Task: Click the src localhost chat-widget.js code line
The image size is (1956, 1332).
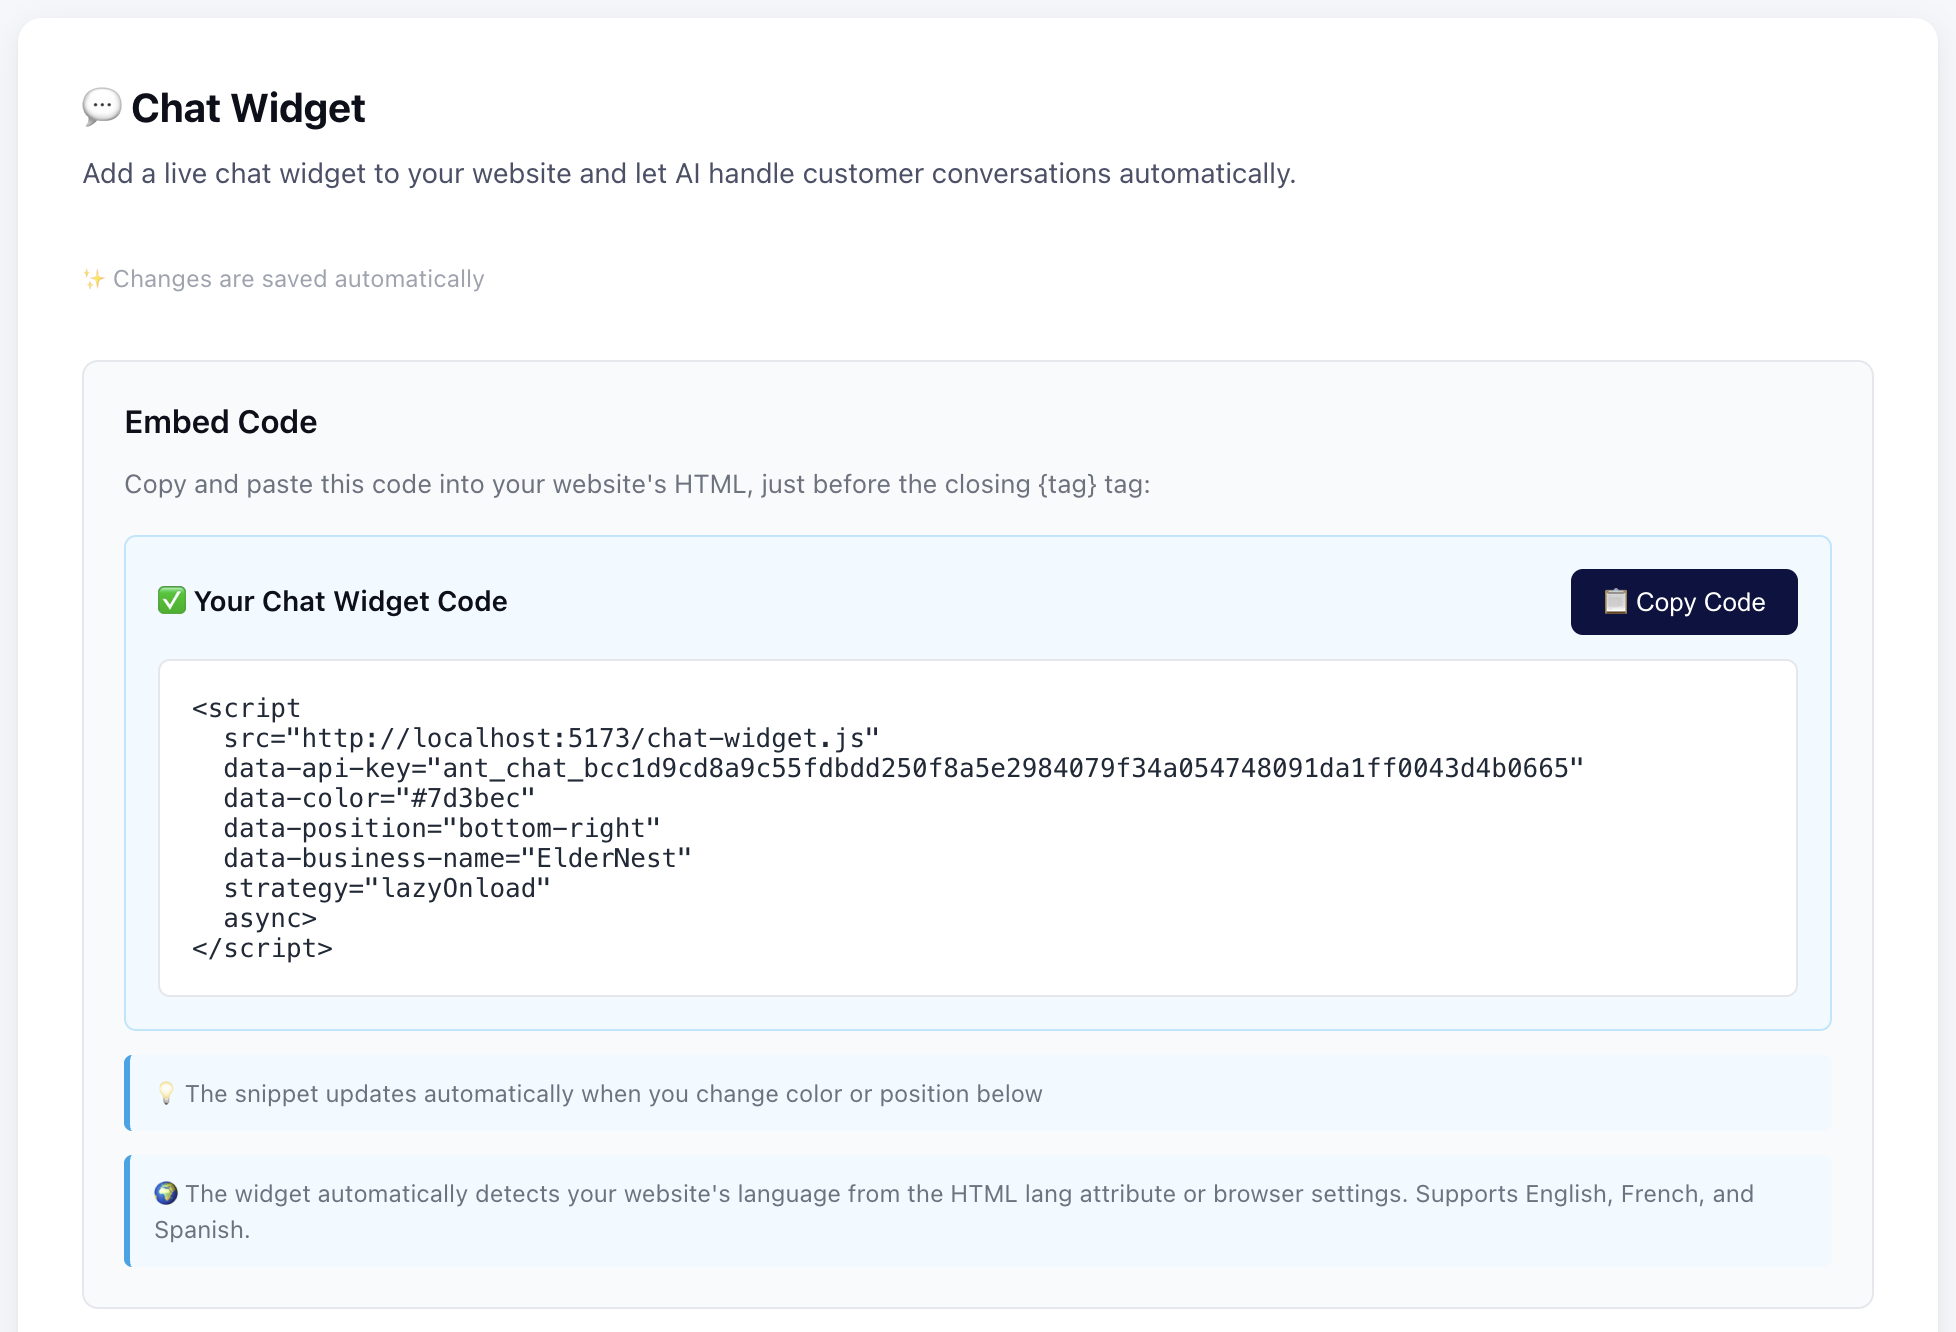Action: pyautogui.click(x=551, y=738)
